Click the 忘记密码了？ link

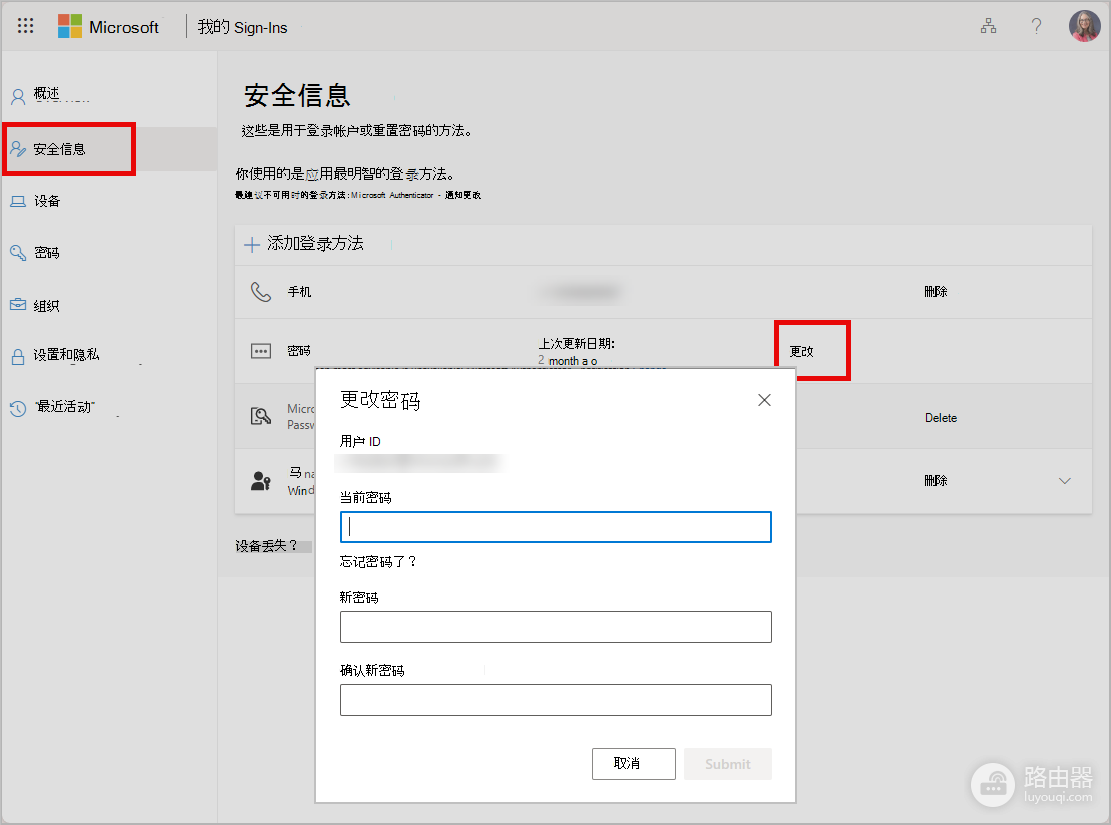[378, 562]
